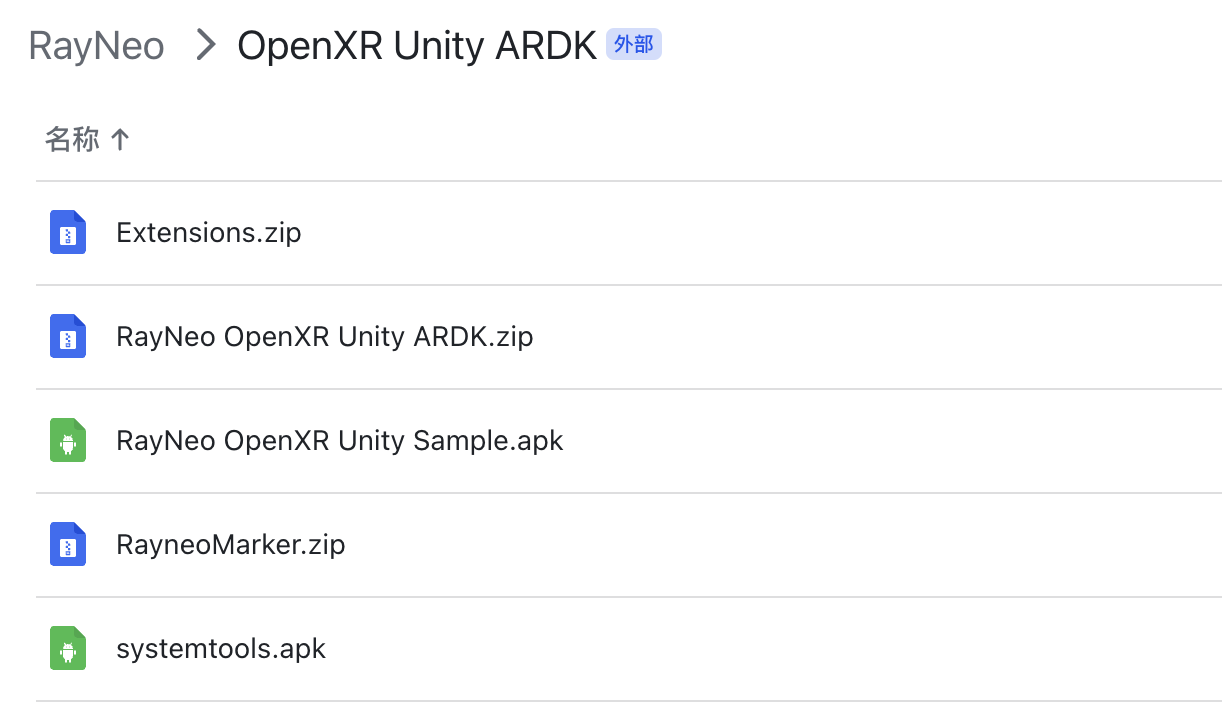The width and height of the screenshot is (1222, 722).
Task: Open the systemtools.apk file name
Action: [x=221, y=649]
